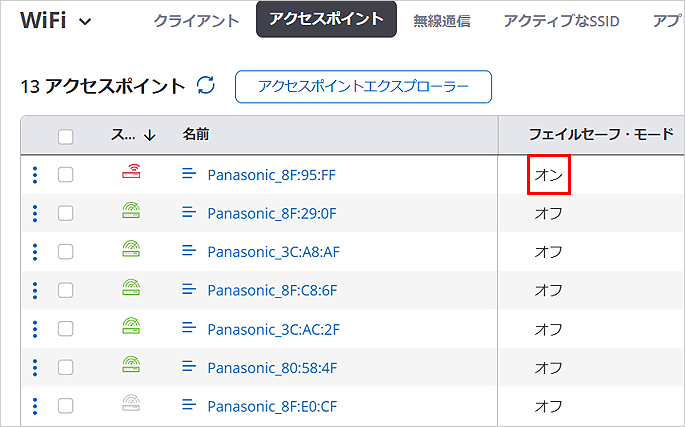Check the box for Panasonic_8F:95:FF
The image size is (685, 427).
(x=66, y=175)
